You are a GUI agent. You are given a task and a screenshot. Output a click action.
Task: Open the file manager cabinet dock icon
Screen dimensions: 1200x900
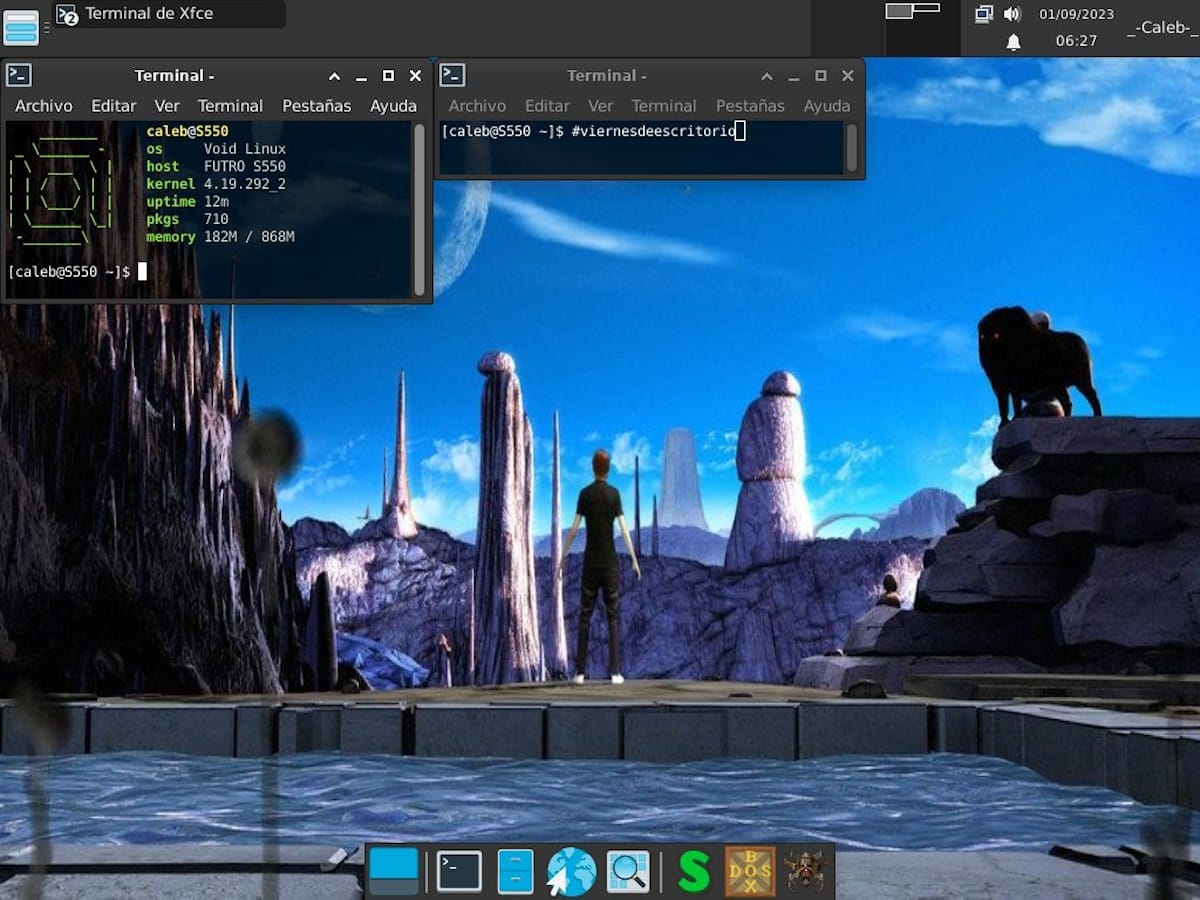(516, 871)
